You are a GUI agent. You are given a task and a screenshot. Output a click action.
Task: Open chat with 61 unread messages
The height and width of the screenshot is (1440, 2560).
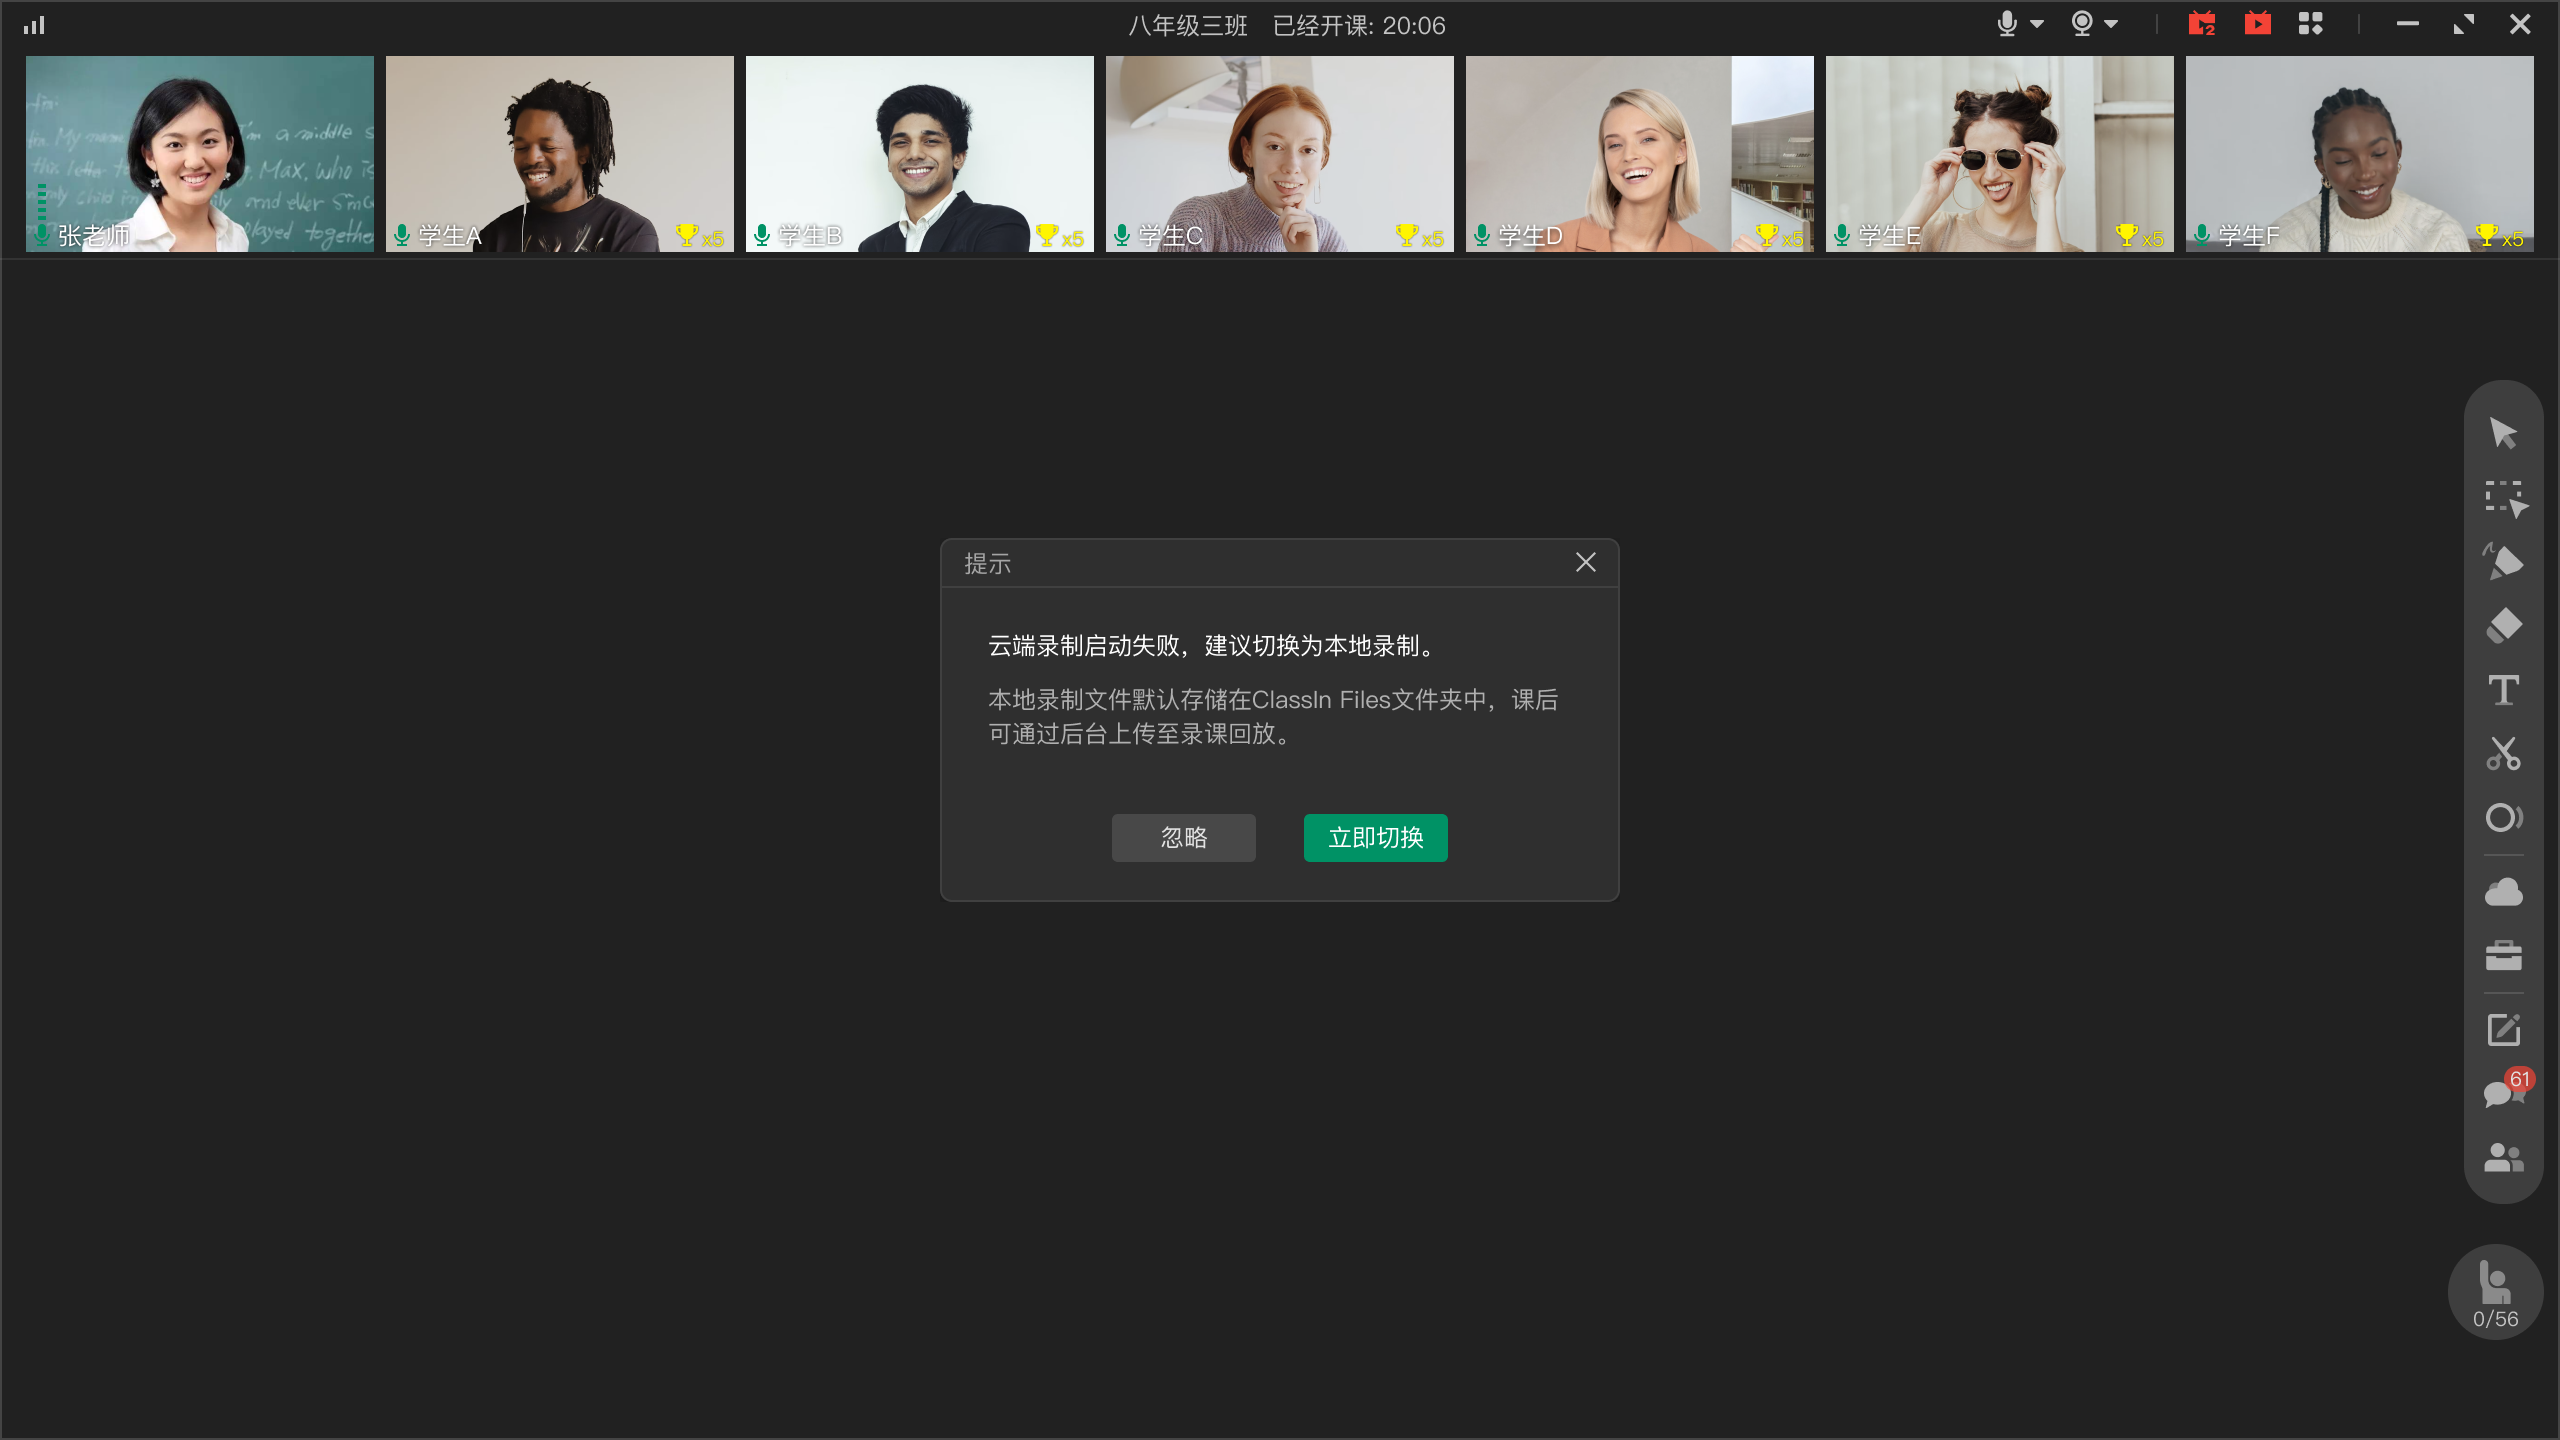(2503, 1092)
